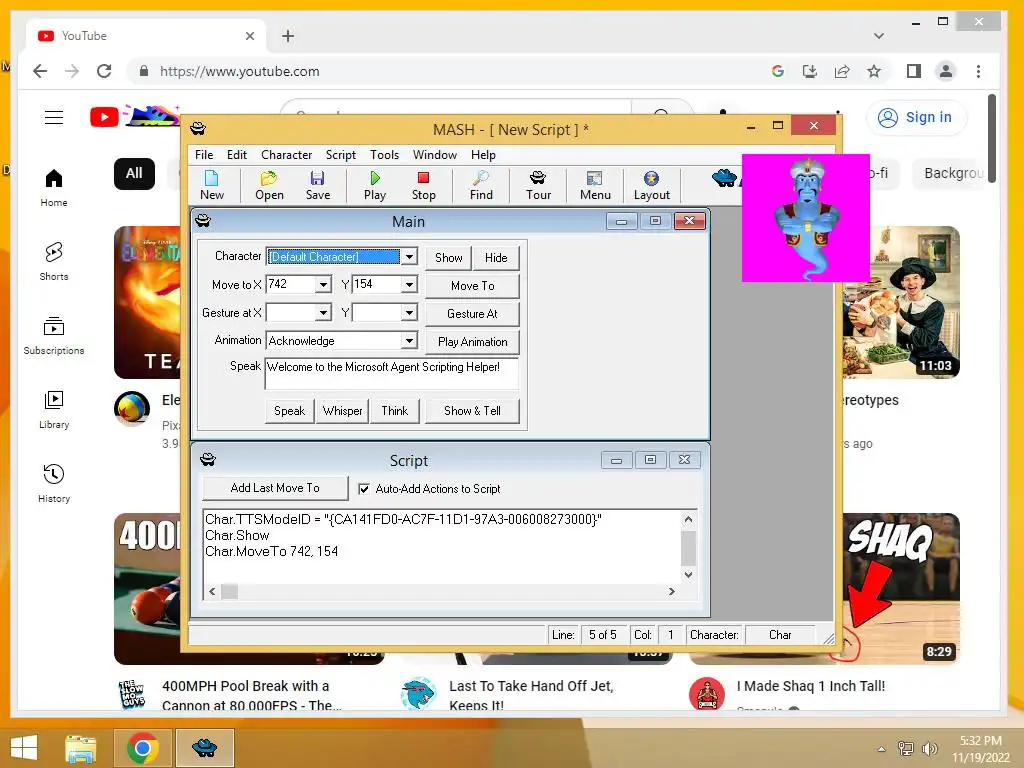Open the Chrome three-dot menu
Viewport: 1024px width, 768px height.
(x=978, y=71)
